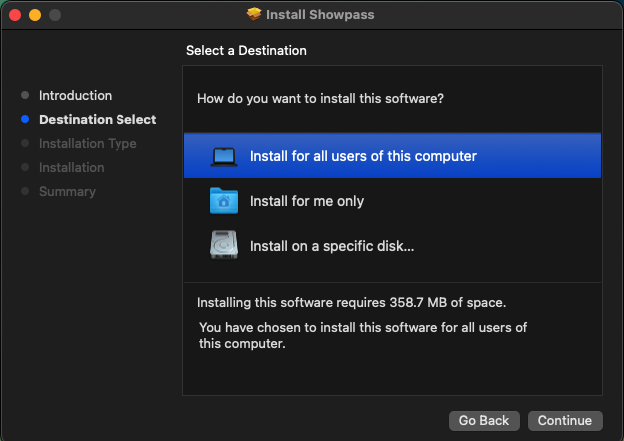Select Destination Select step in sidebar

point(98,119)
